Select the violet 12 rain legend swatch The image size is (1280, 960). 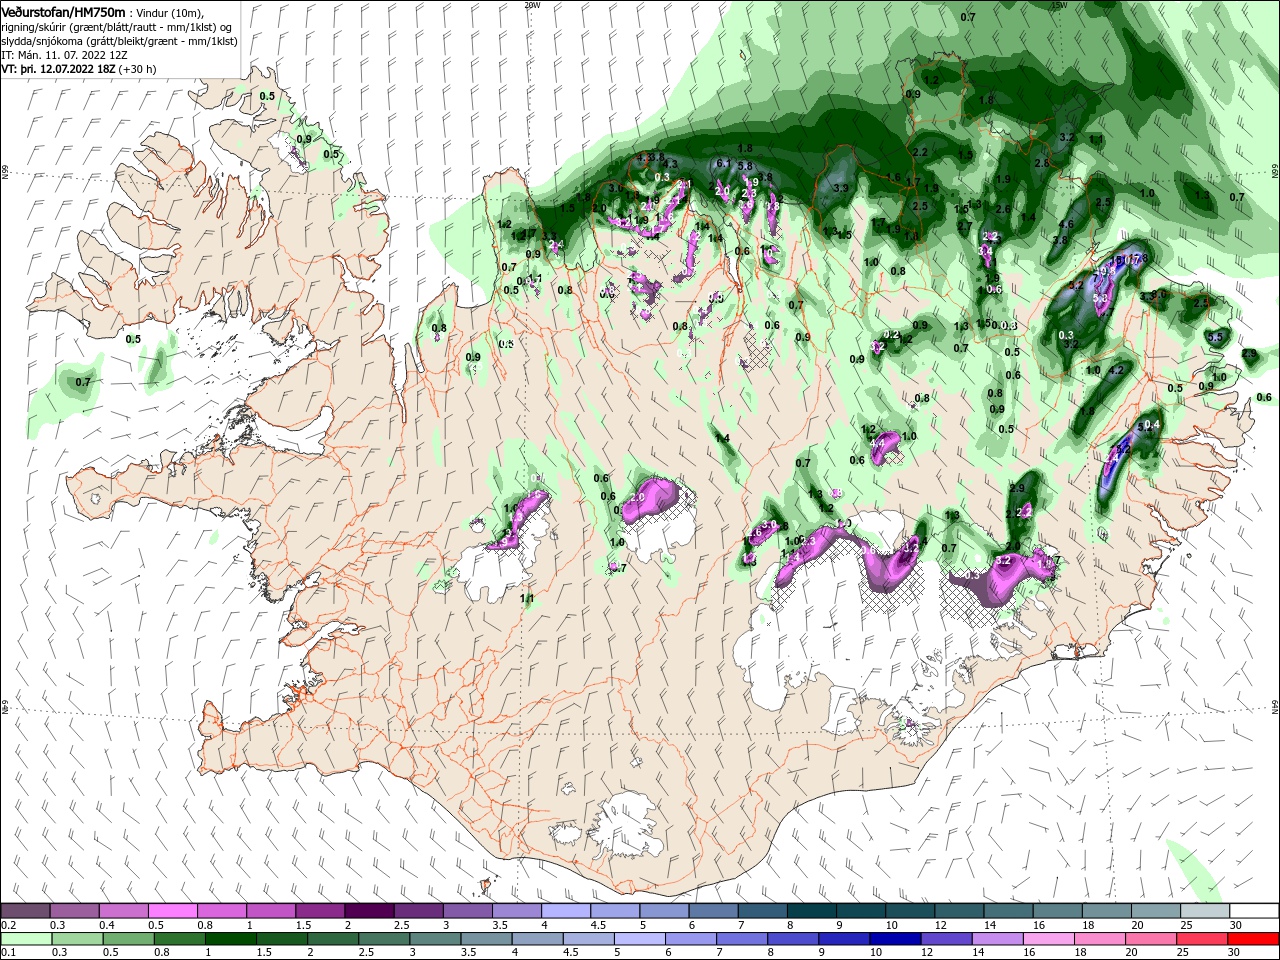947,939
